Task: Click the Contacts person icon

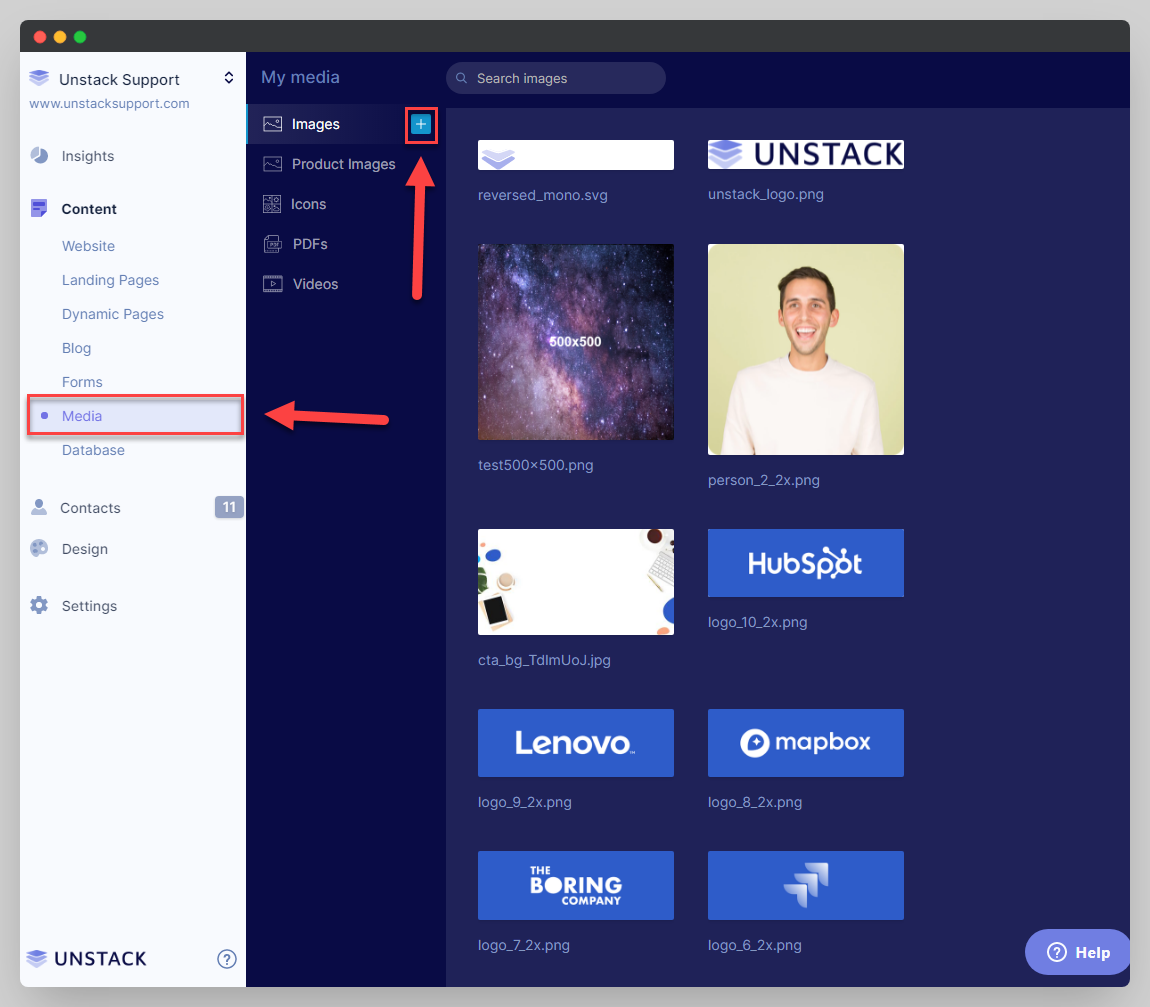Action: [x=39, y=507]
